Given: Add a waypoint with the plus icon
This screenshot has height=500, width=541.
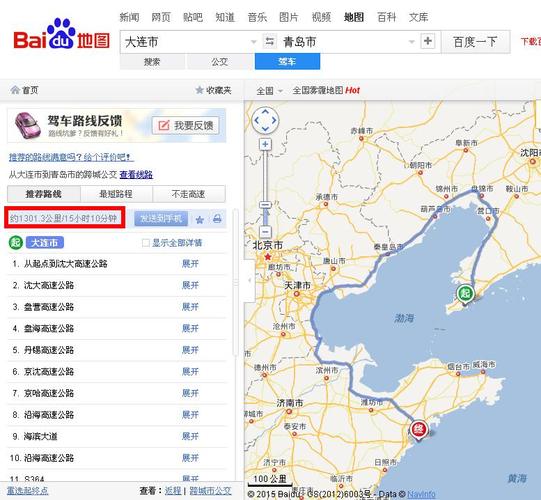Looking at the screenshot, I should click(427, 41).
